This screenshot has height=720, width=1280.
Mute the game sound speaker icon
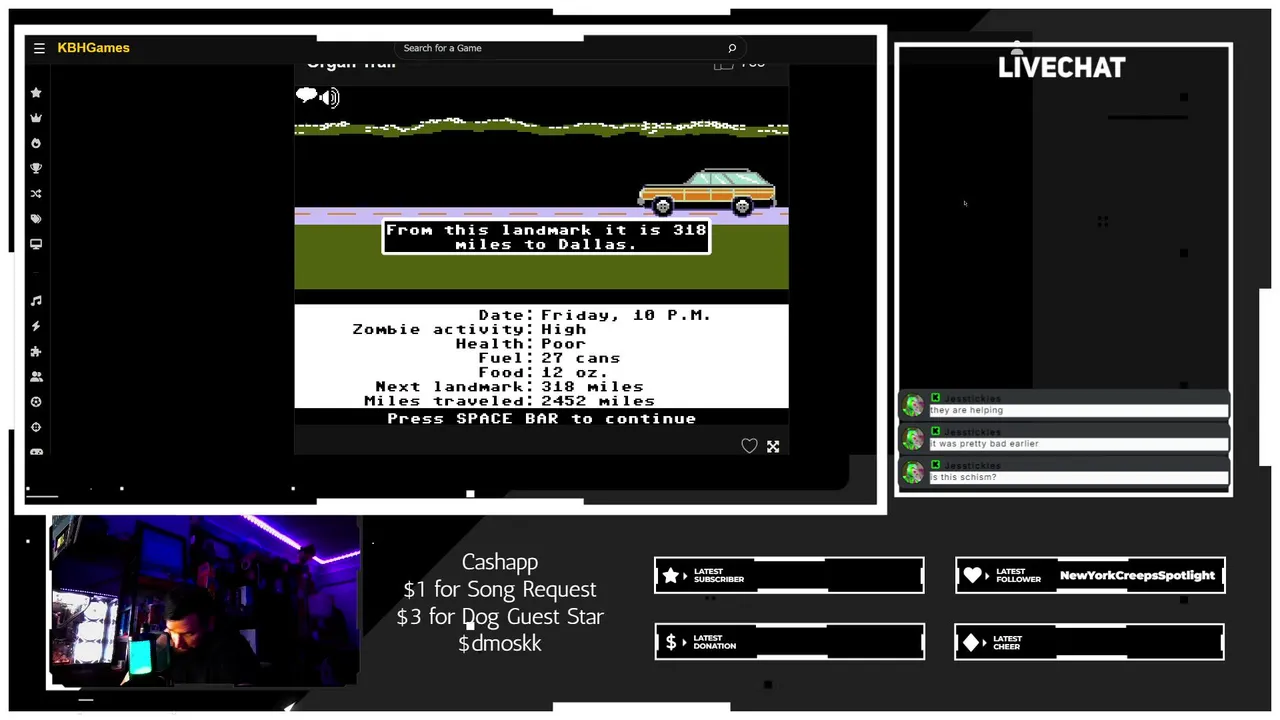[330, 97]
